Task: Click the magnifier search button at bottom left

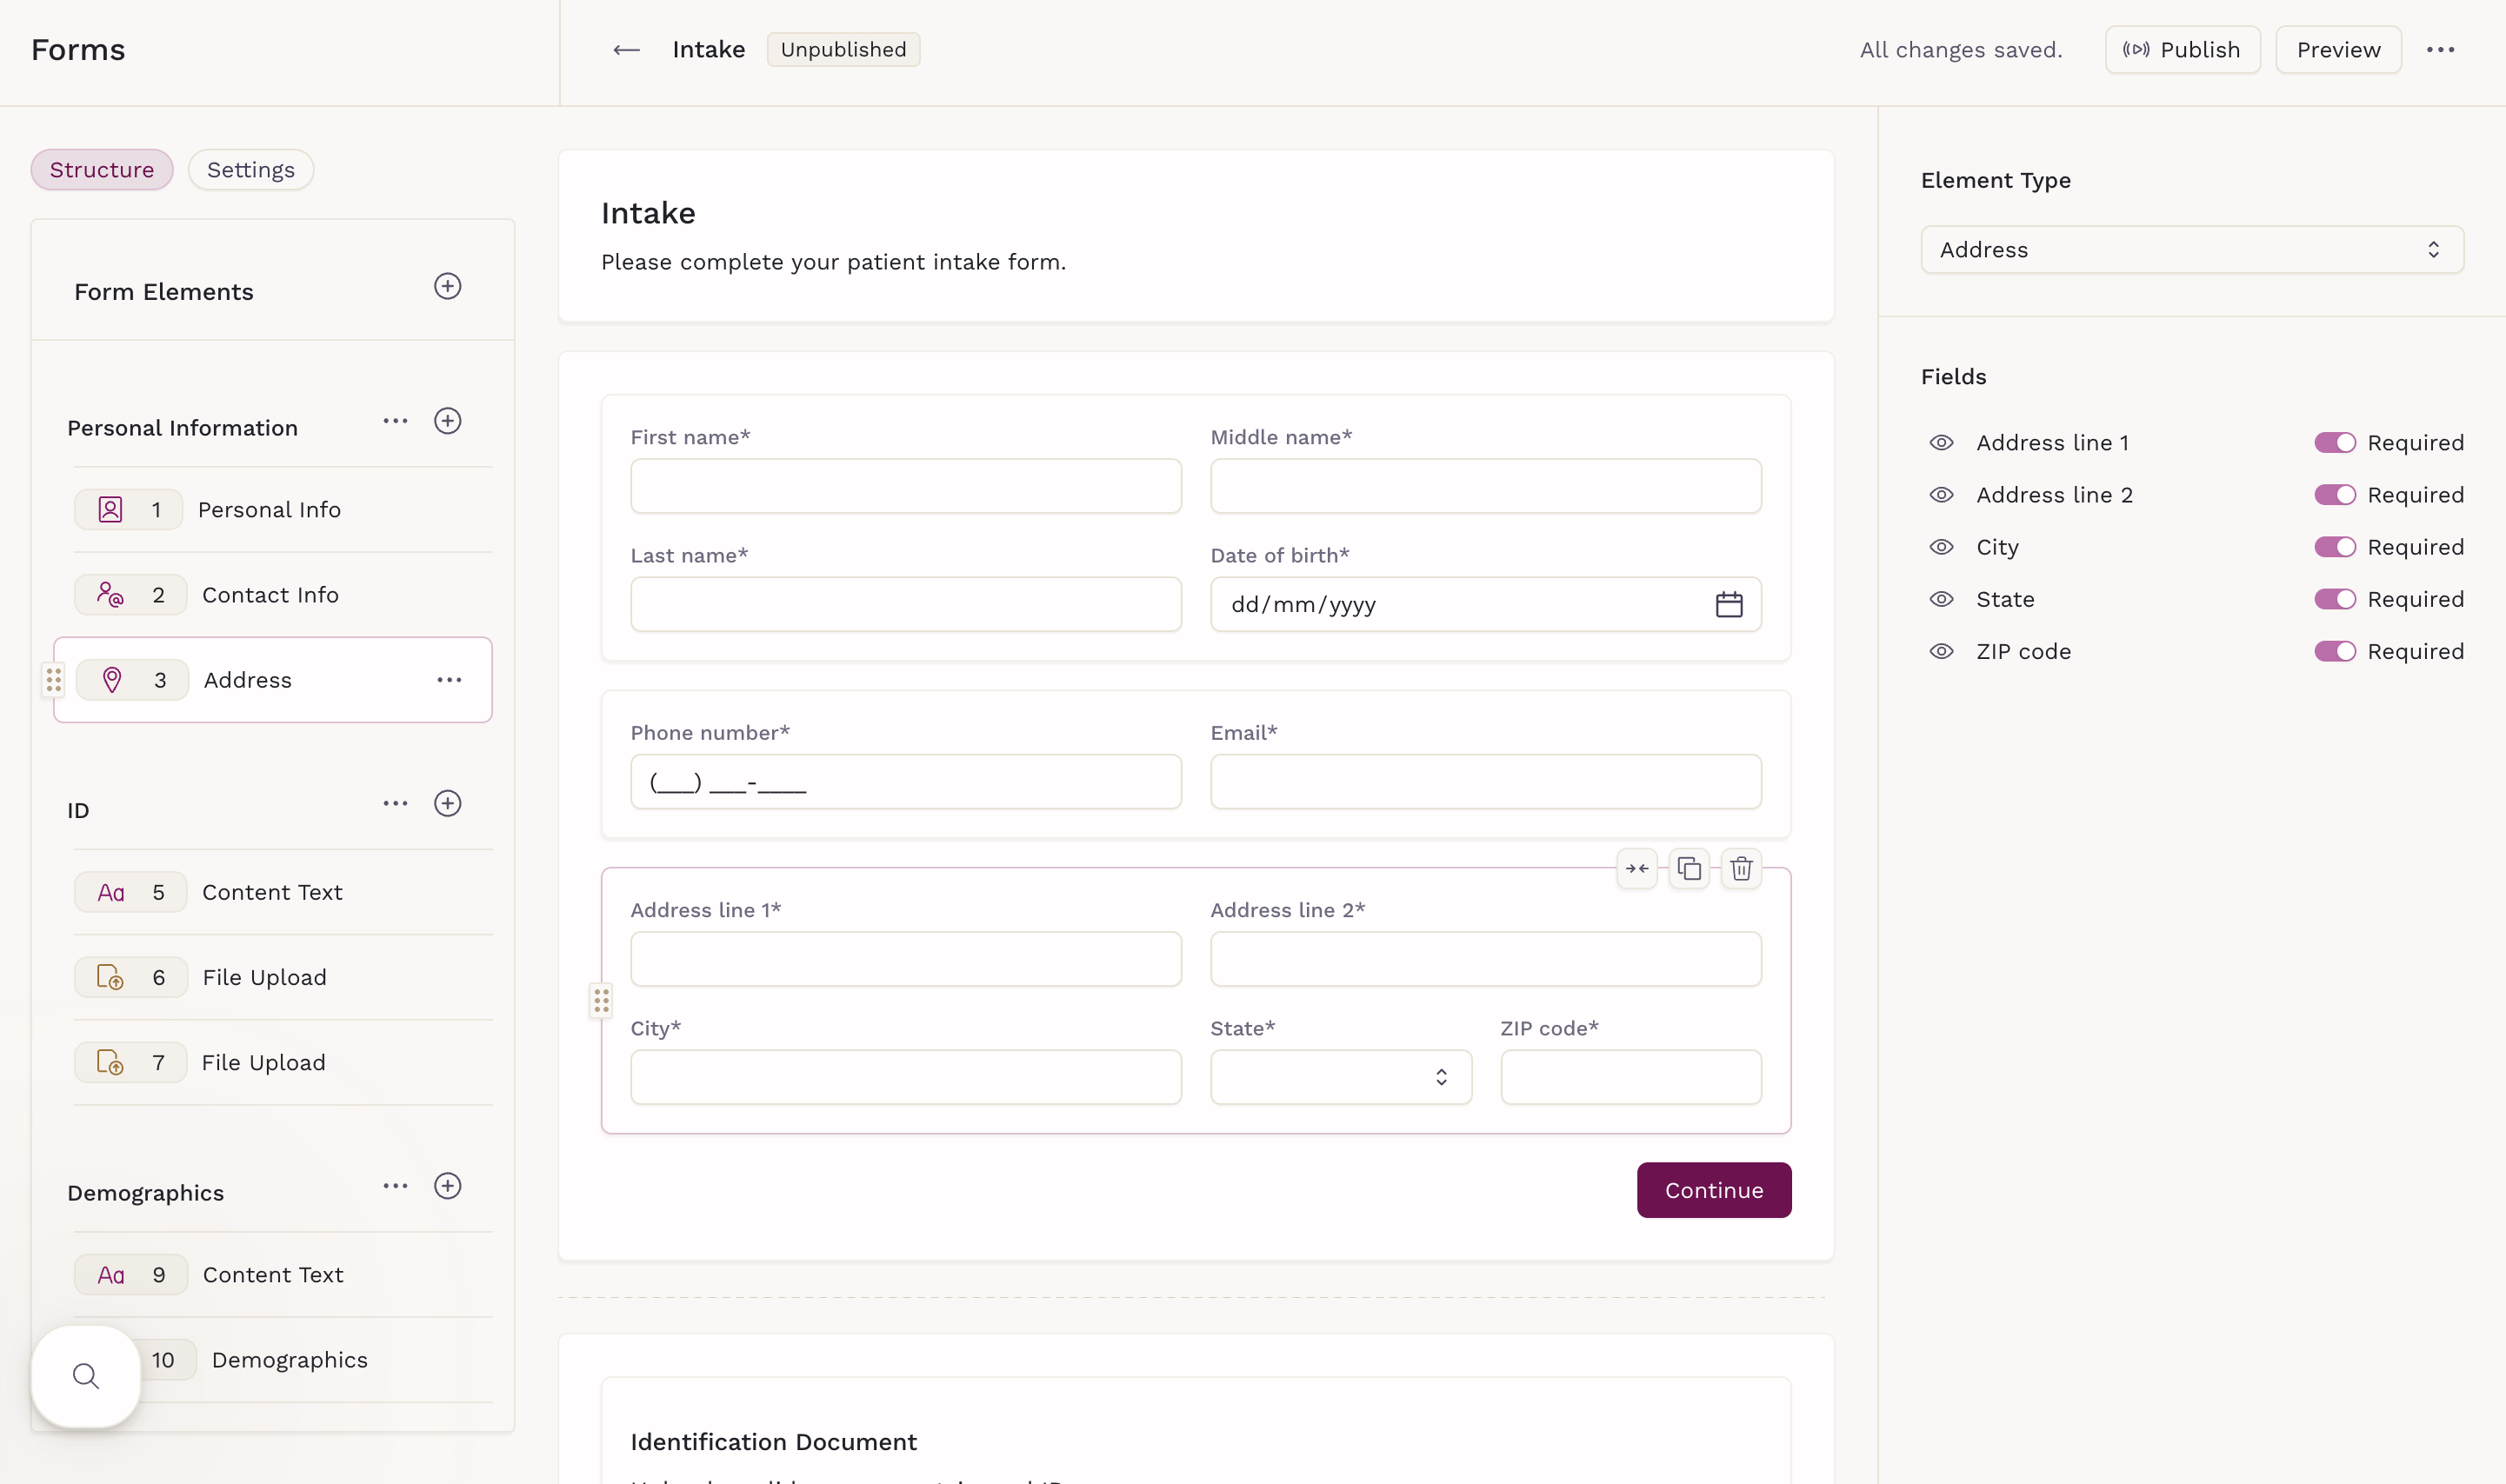Action: [86, 1376]
